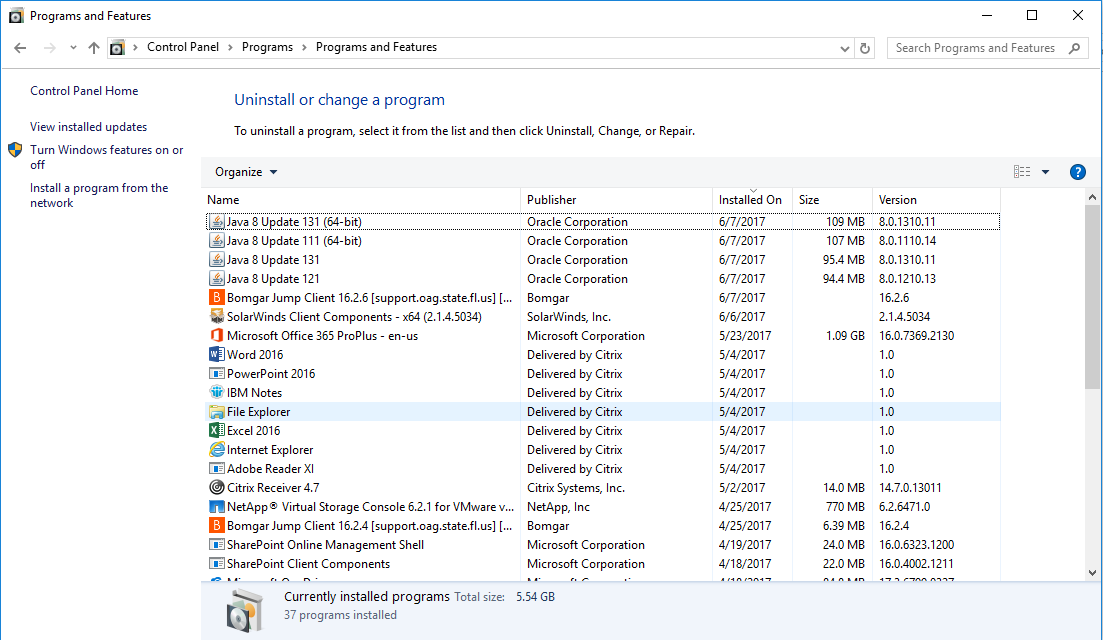Viewport: 1103px width, 640px height.
Task: Open the Organize dropdown menu
Action: 246,172
